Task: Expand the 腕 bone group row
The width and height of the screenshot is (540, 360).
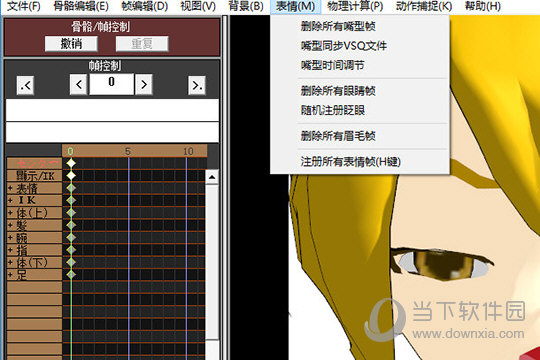Action: pyautogui.click(x=10, y=237)
